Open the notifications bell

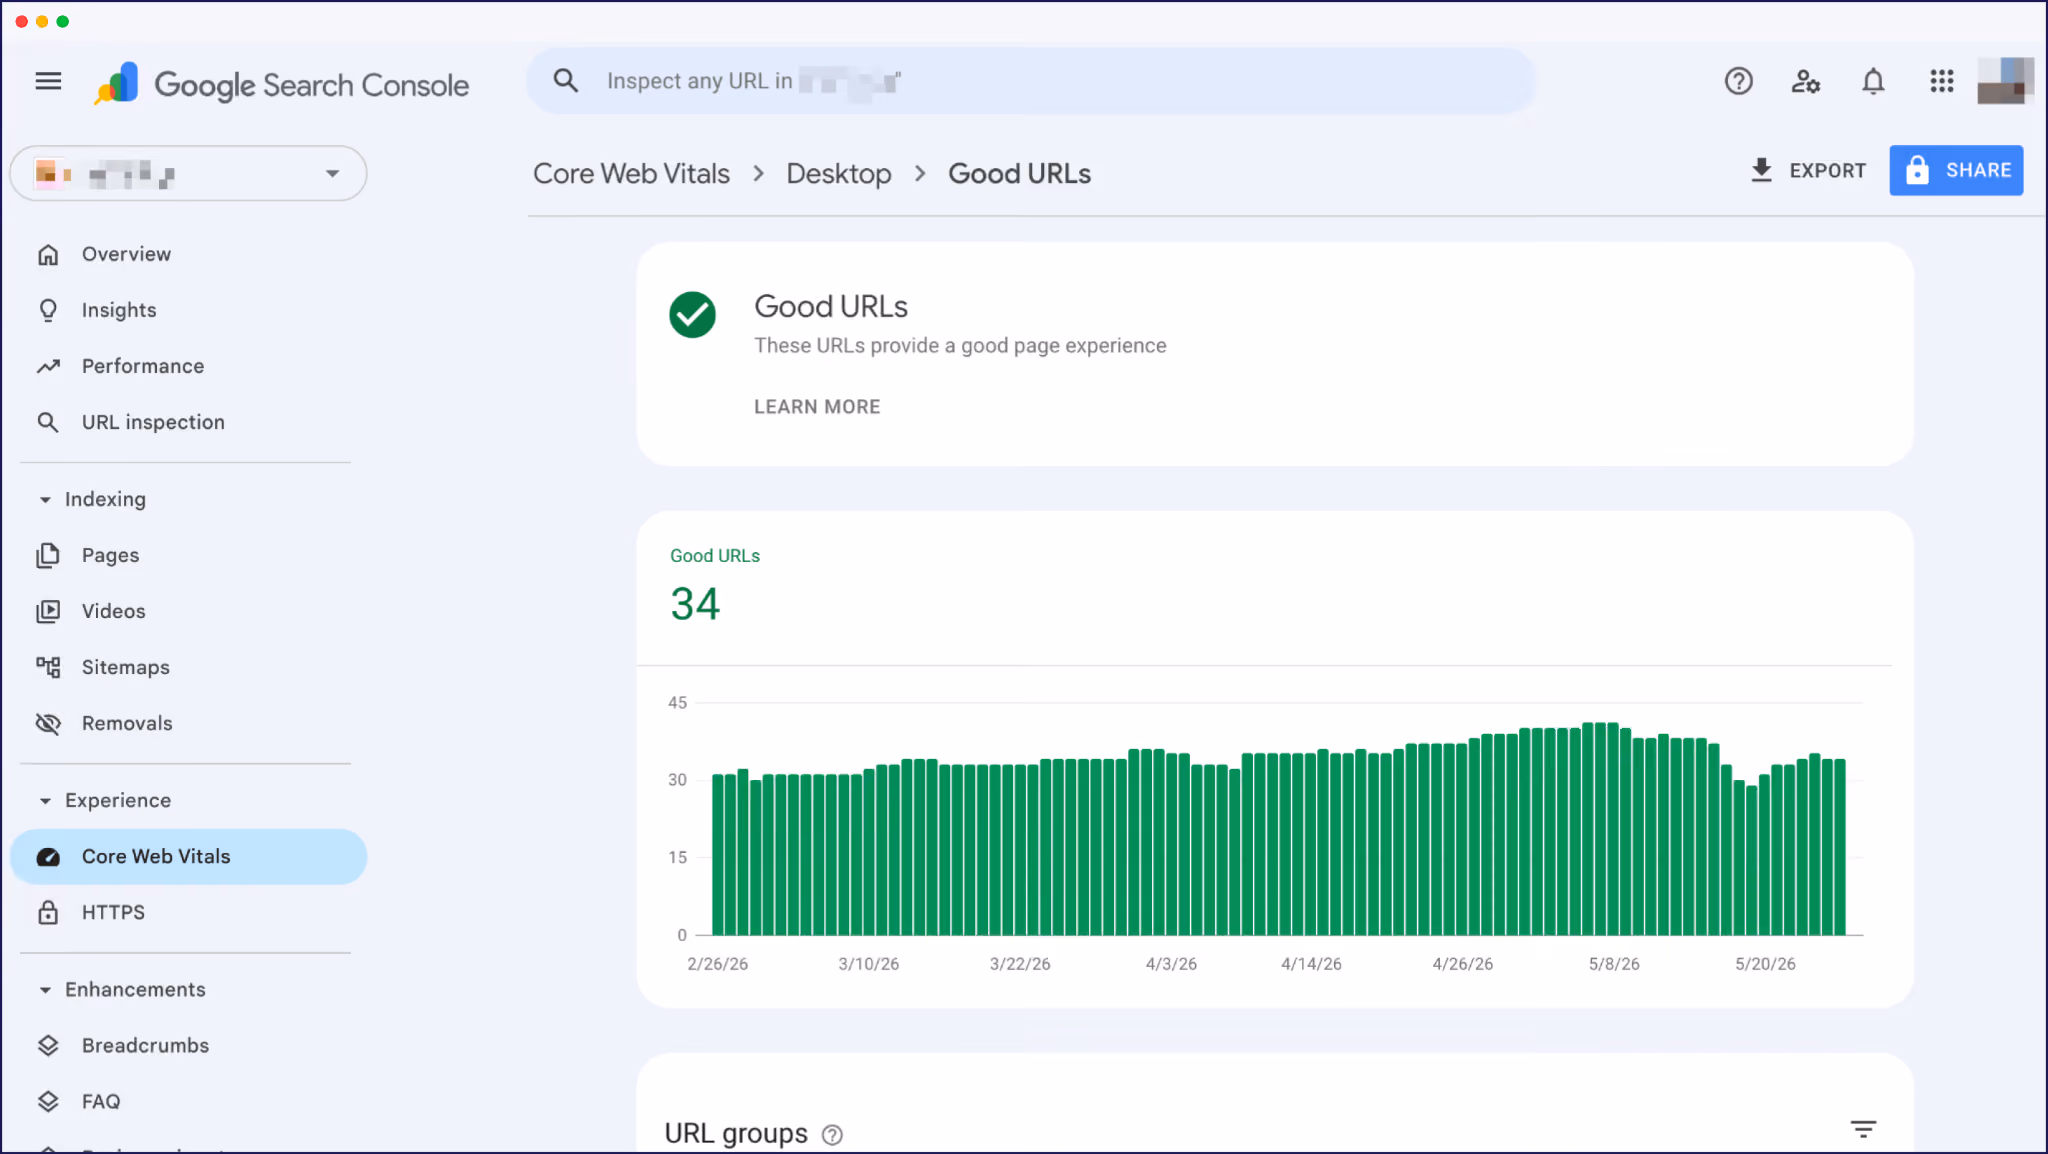(x=1873, y=81)
